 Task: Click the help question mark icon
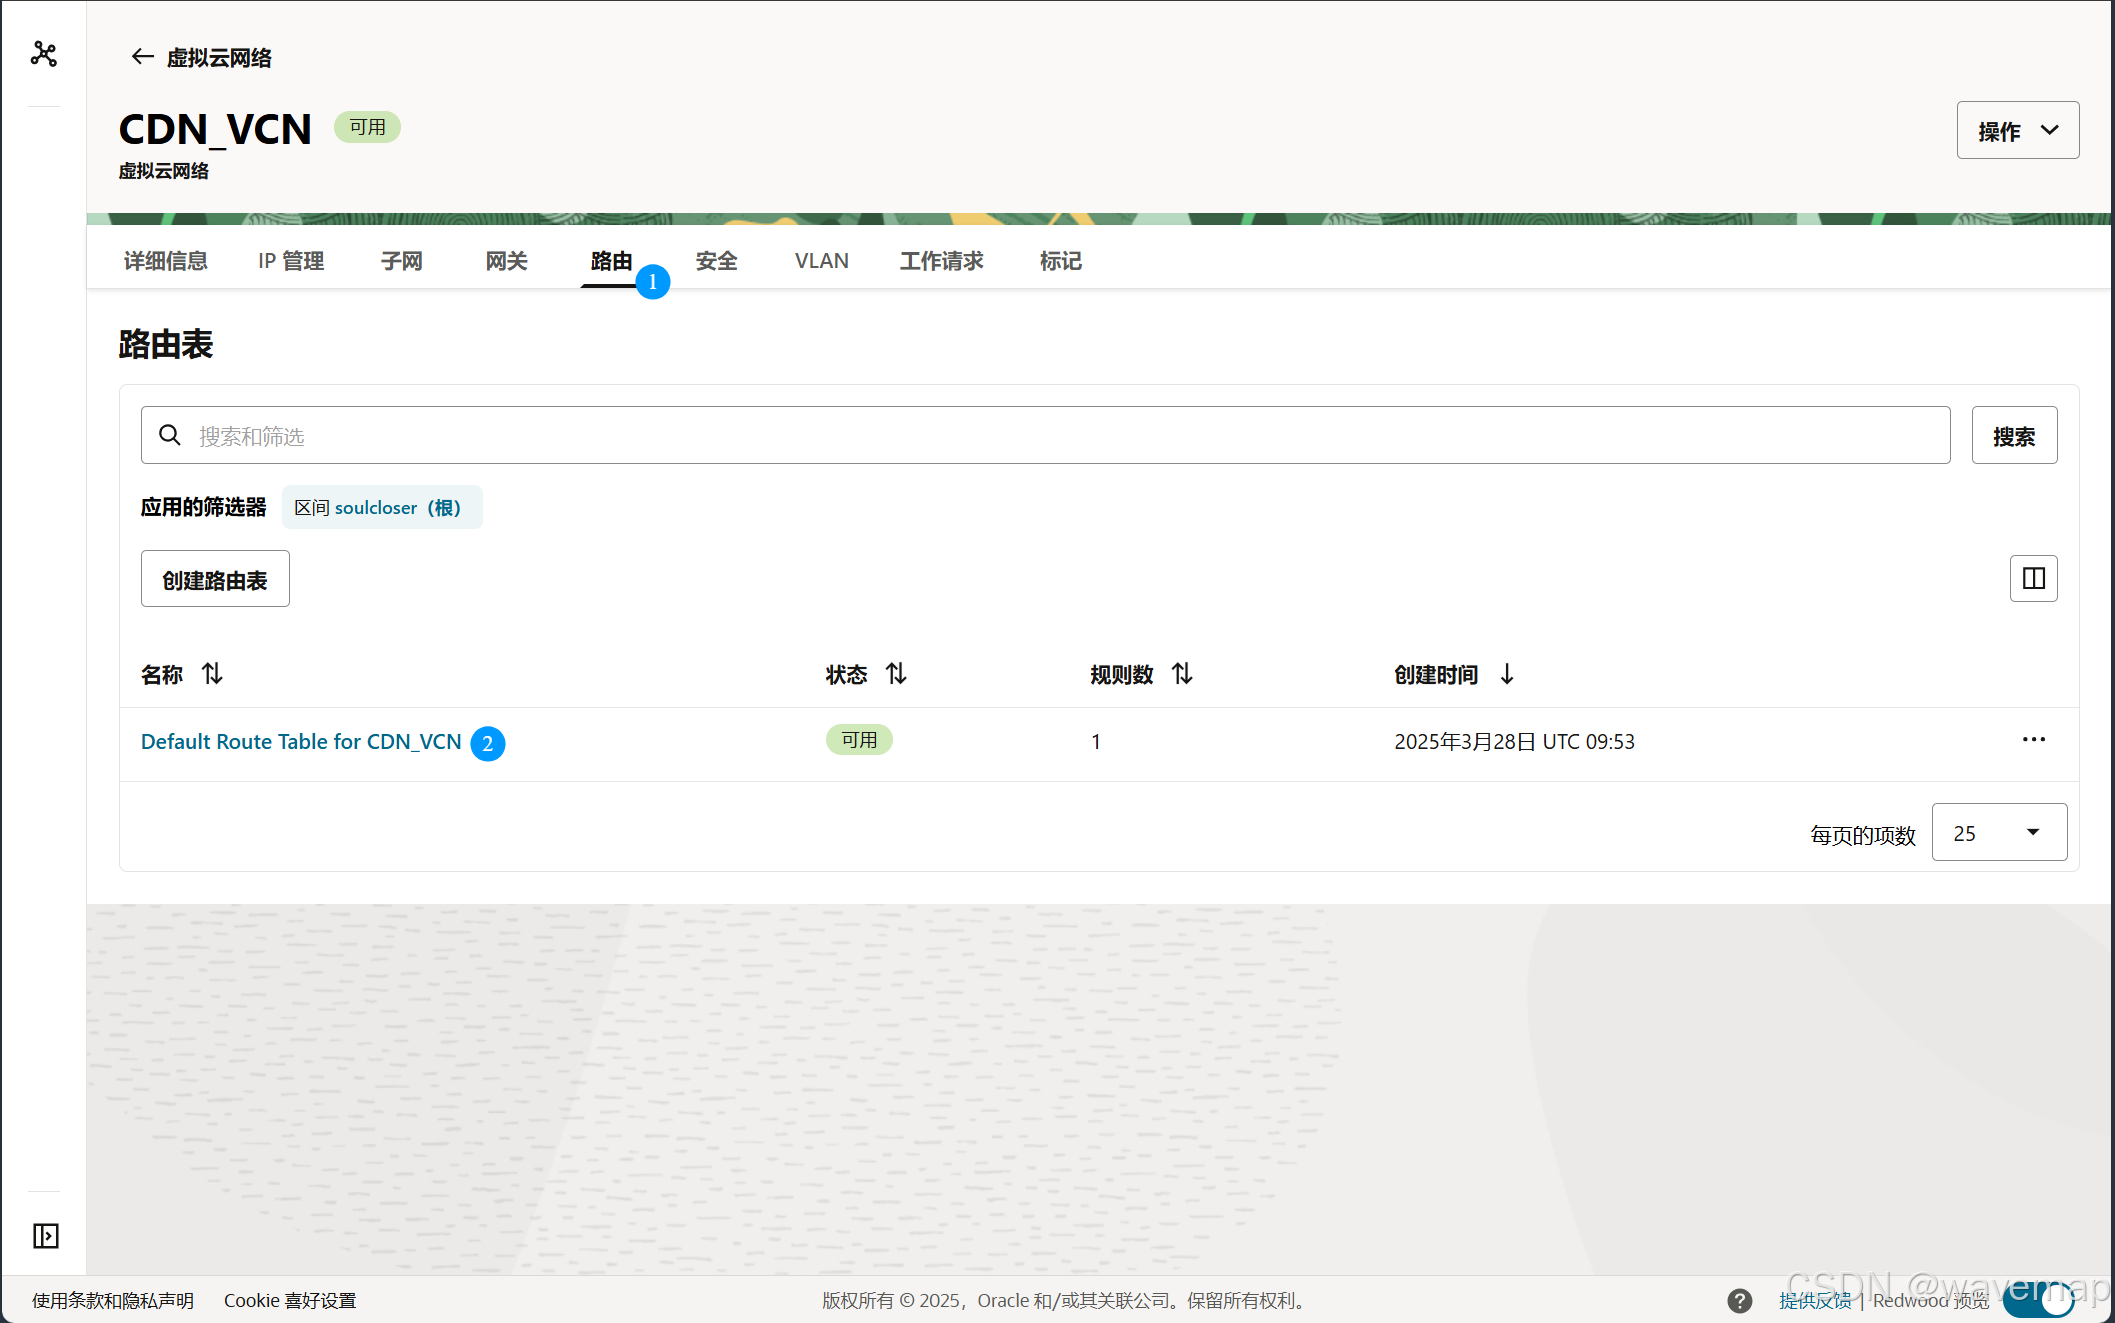coord(1739,1300)
